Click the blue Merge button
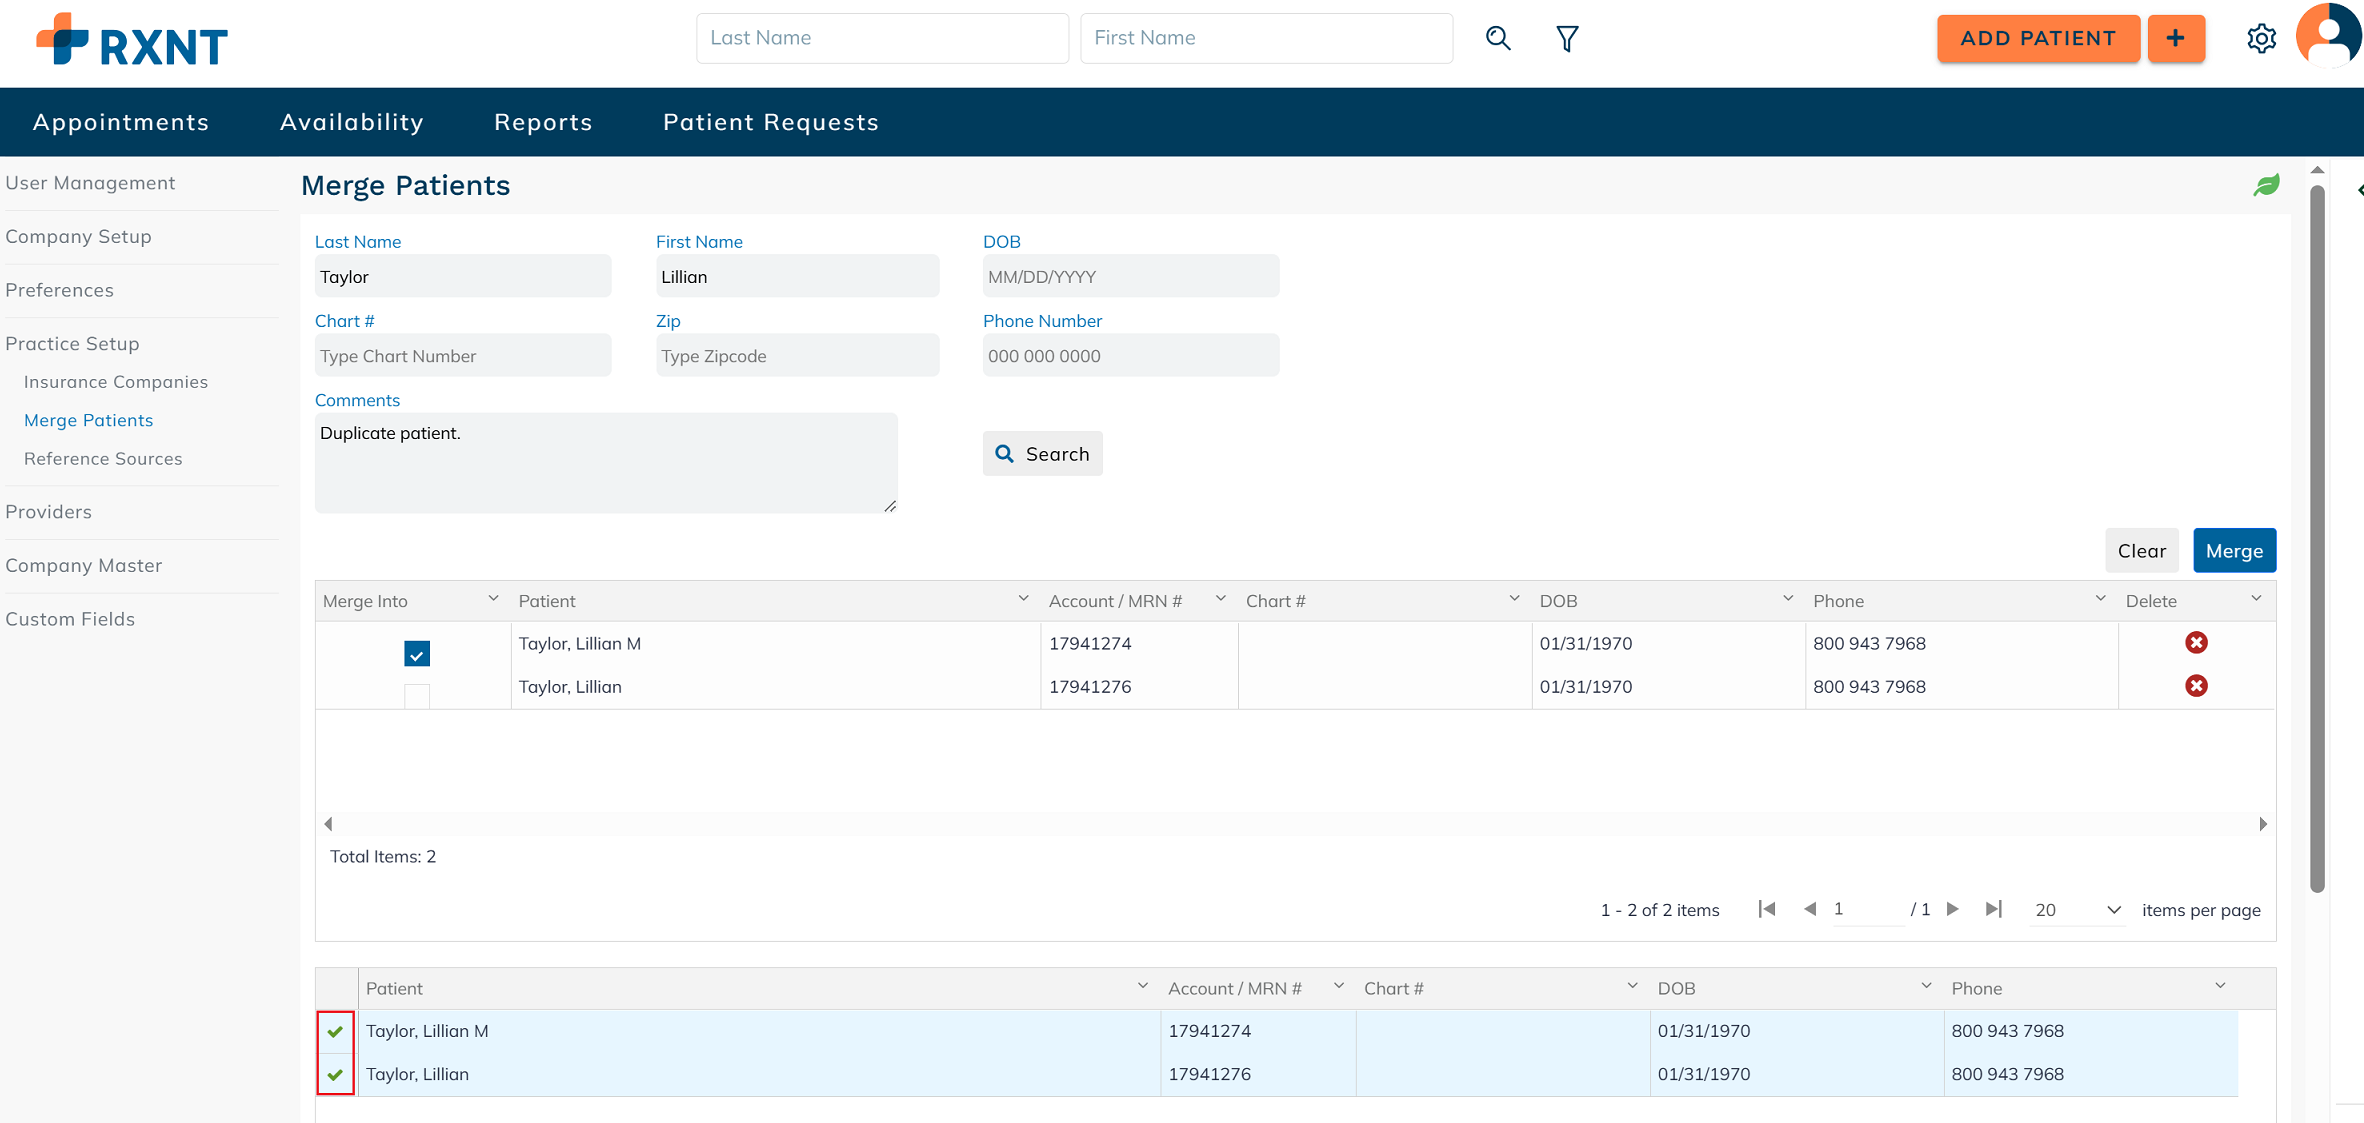The width and height of the screenshot is (2364, 1123). (x=2234, y=551)
